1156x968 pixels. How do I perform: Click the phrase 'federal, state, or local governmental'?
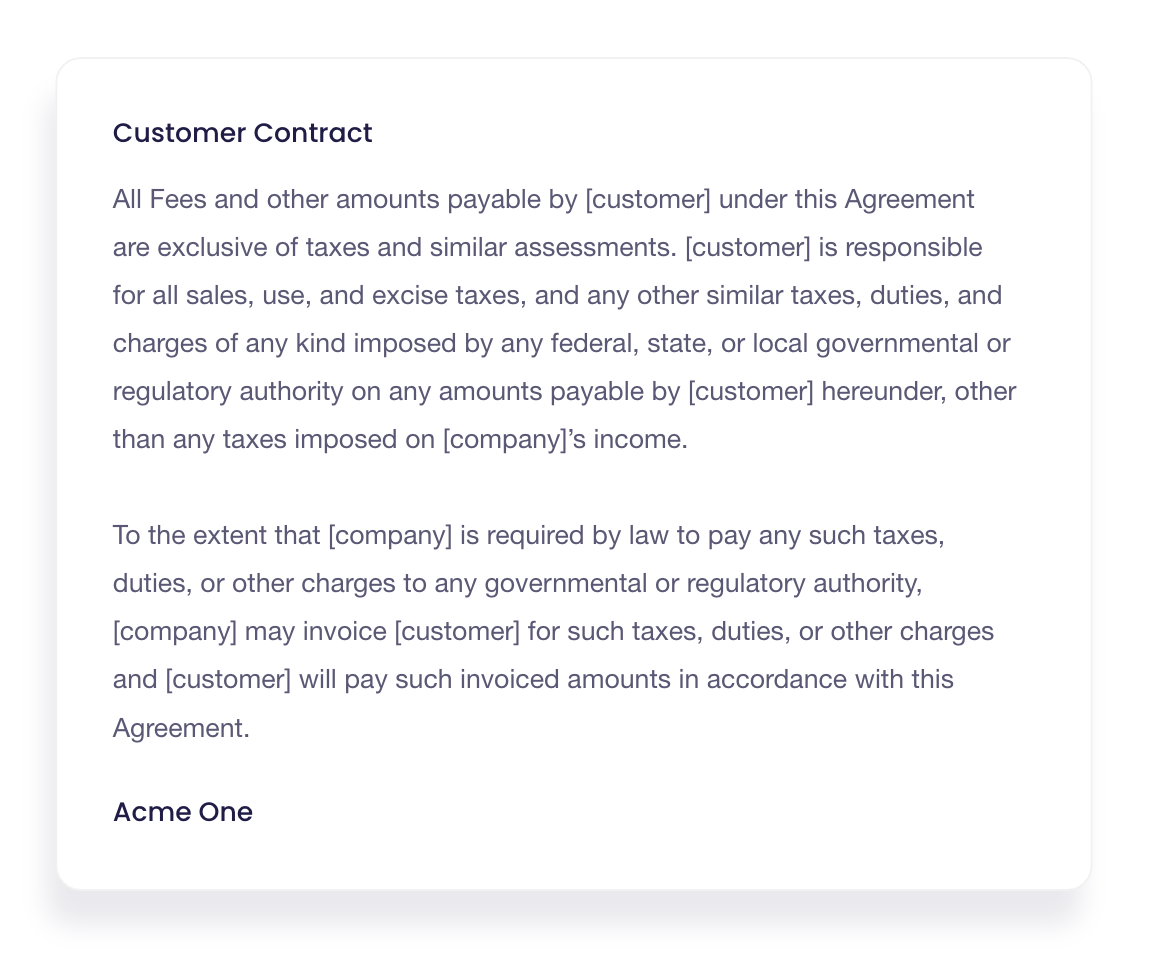click(765, 344)
